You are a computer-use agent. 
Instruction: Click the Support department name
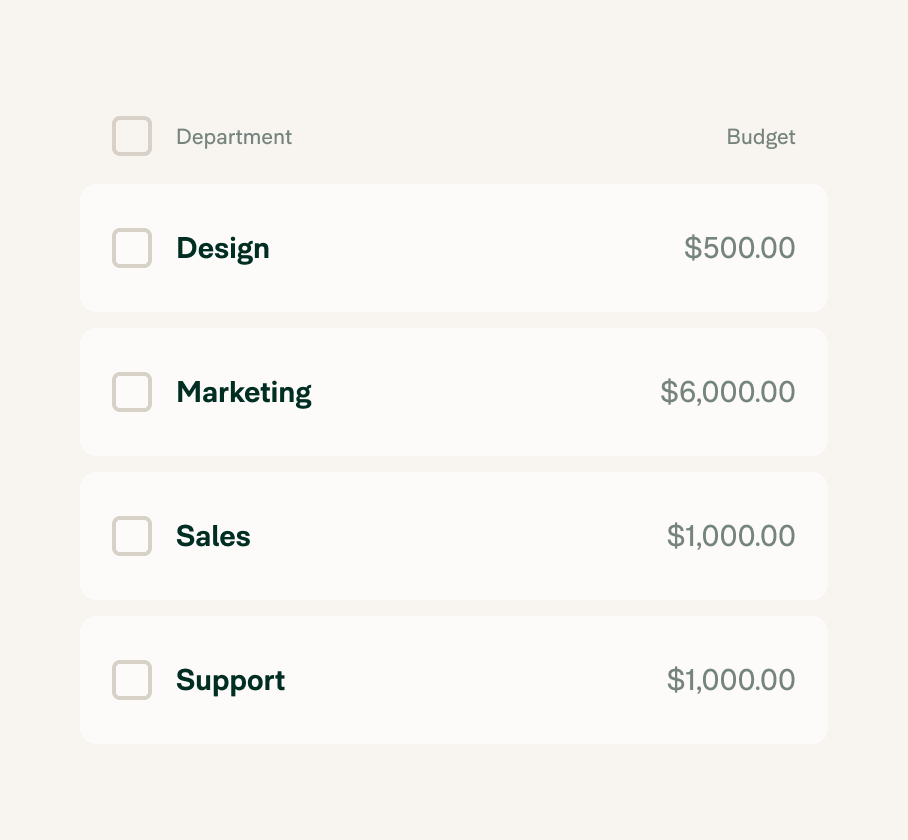pos(230,680)
